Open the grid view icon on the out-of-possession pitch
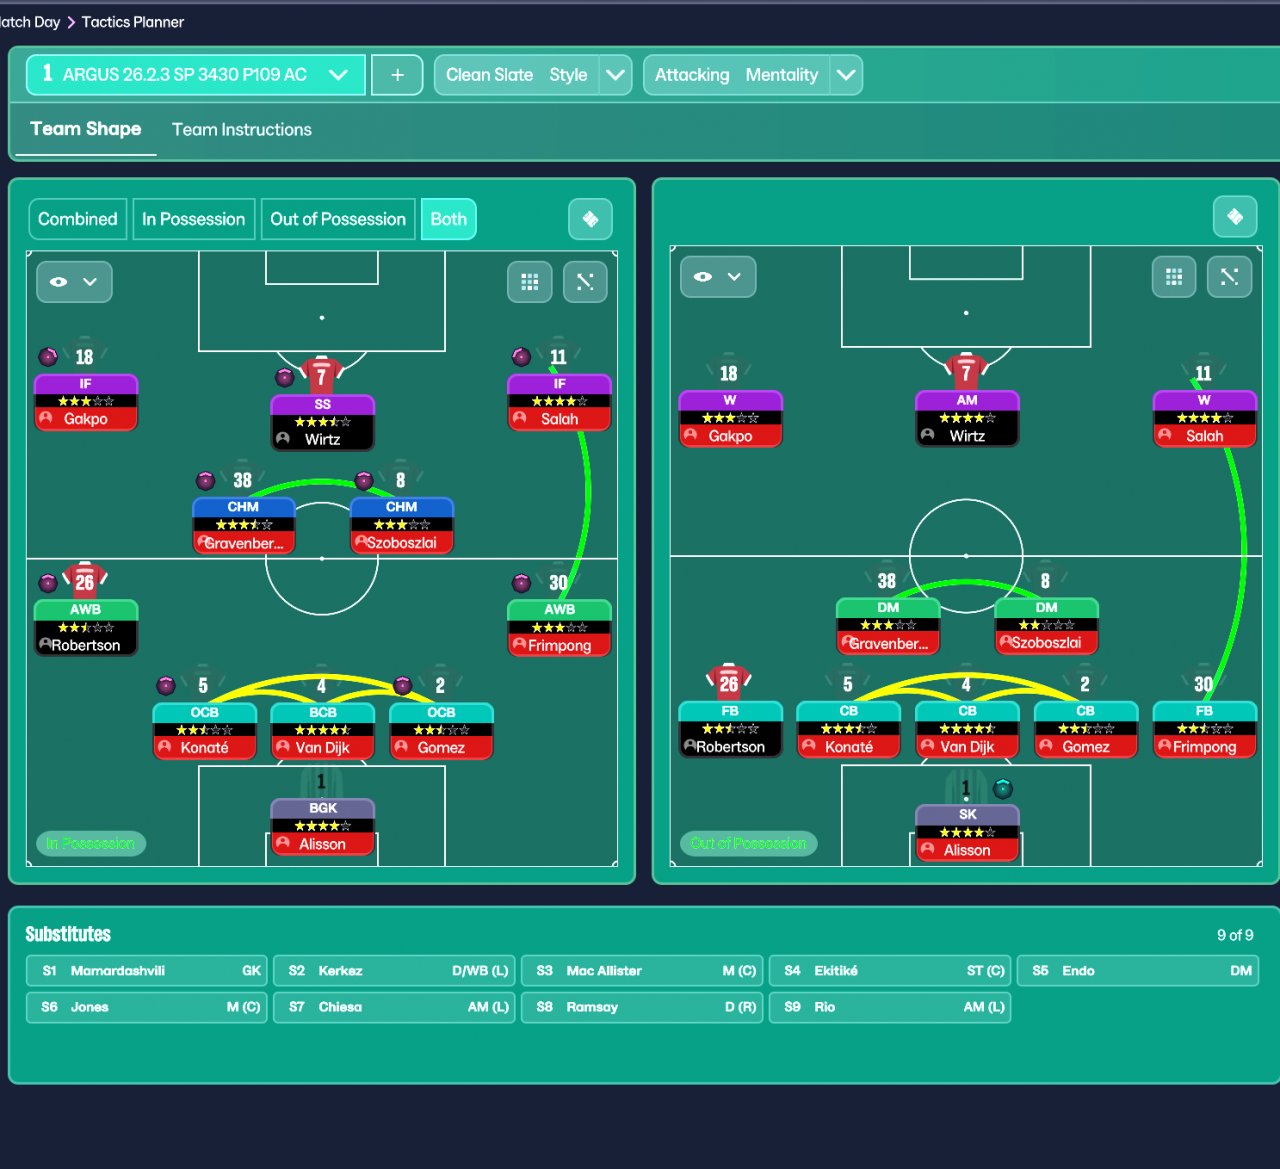Screen dimensions: 1280x1169 pos(1174,277)
